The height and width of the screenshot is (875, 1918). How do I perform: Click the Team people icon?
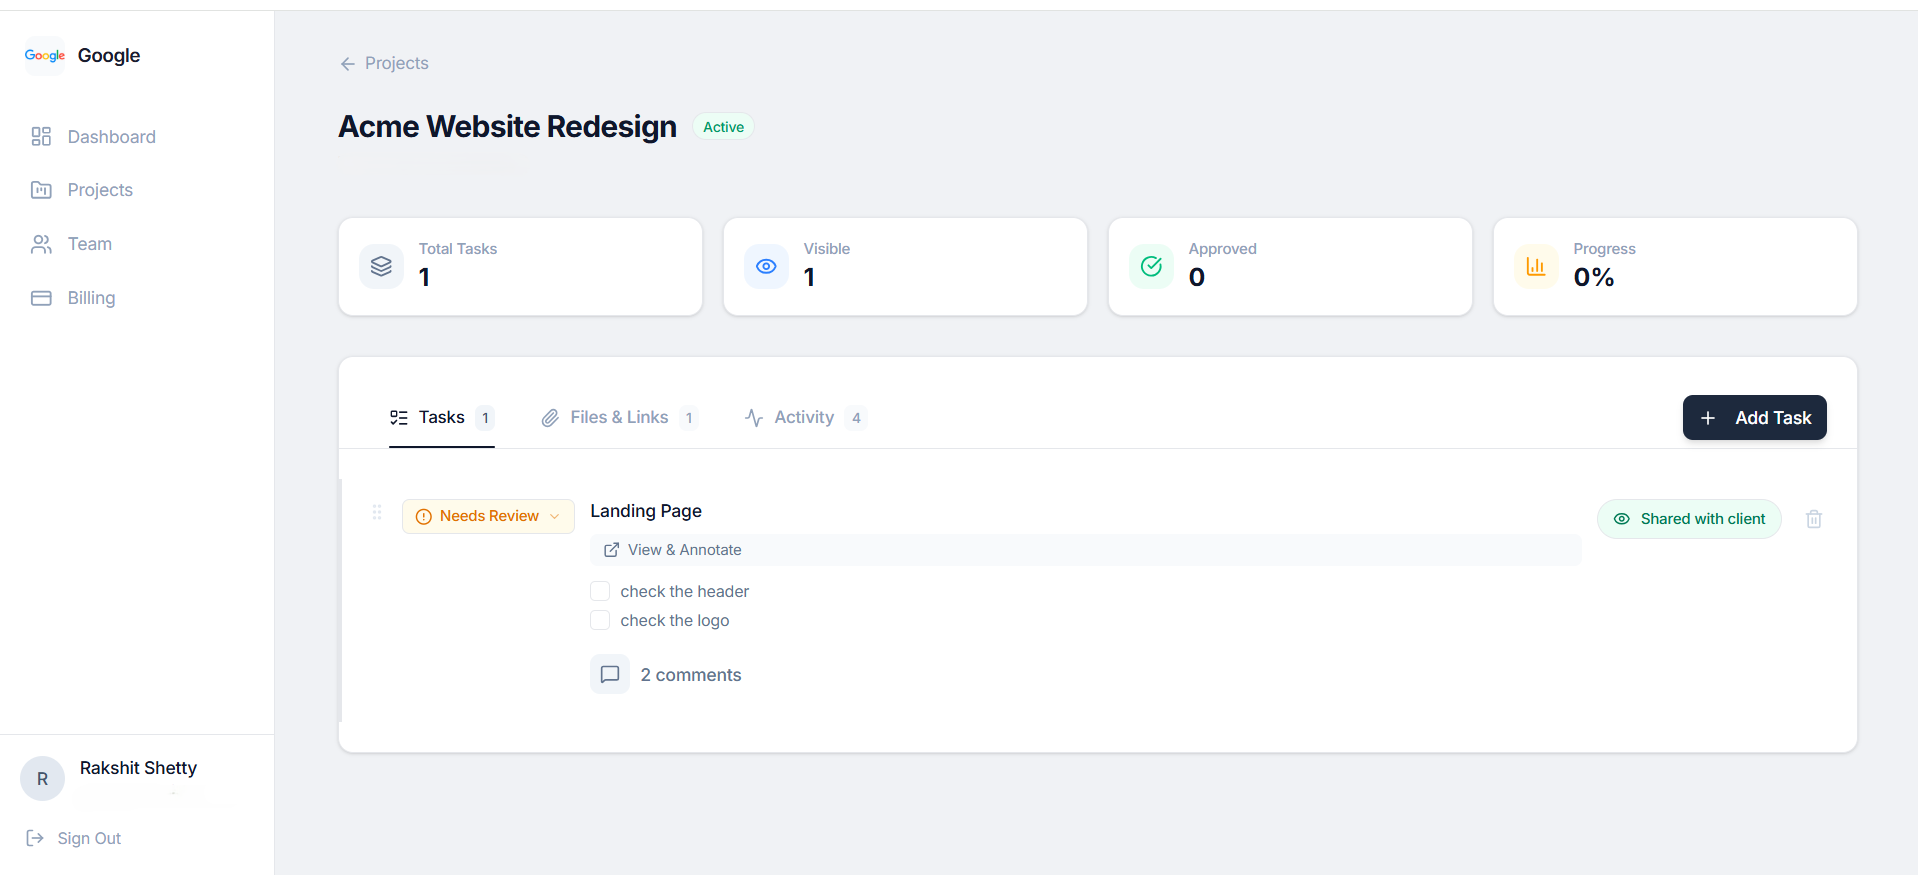tap(41, 244)
